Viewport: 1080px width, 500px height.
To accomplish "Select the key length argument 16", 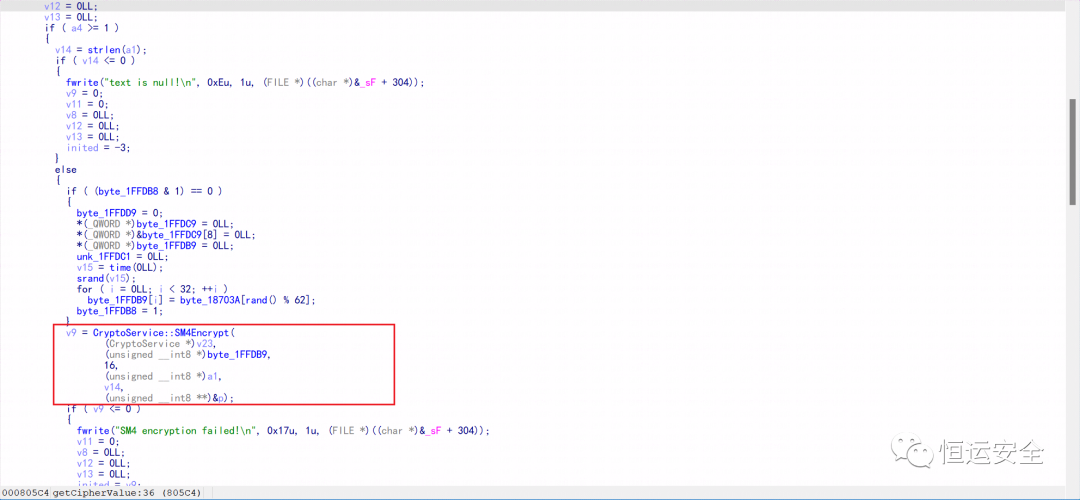I will click(x=111, y=365).
